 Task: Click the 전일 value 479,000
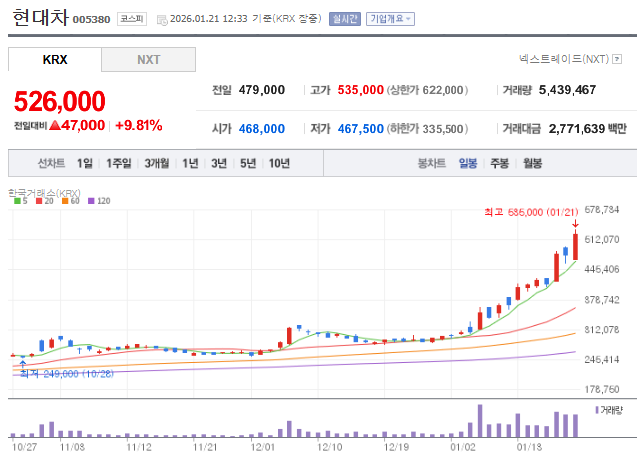(262, 90)
